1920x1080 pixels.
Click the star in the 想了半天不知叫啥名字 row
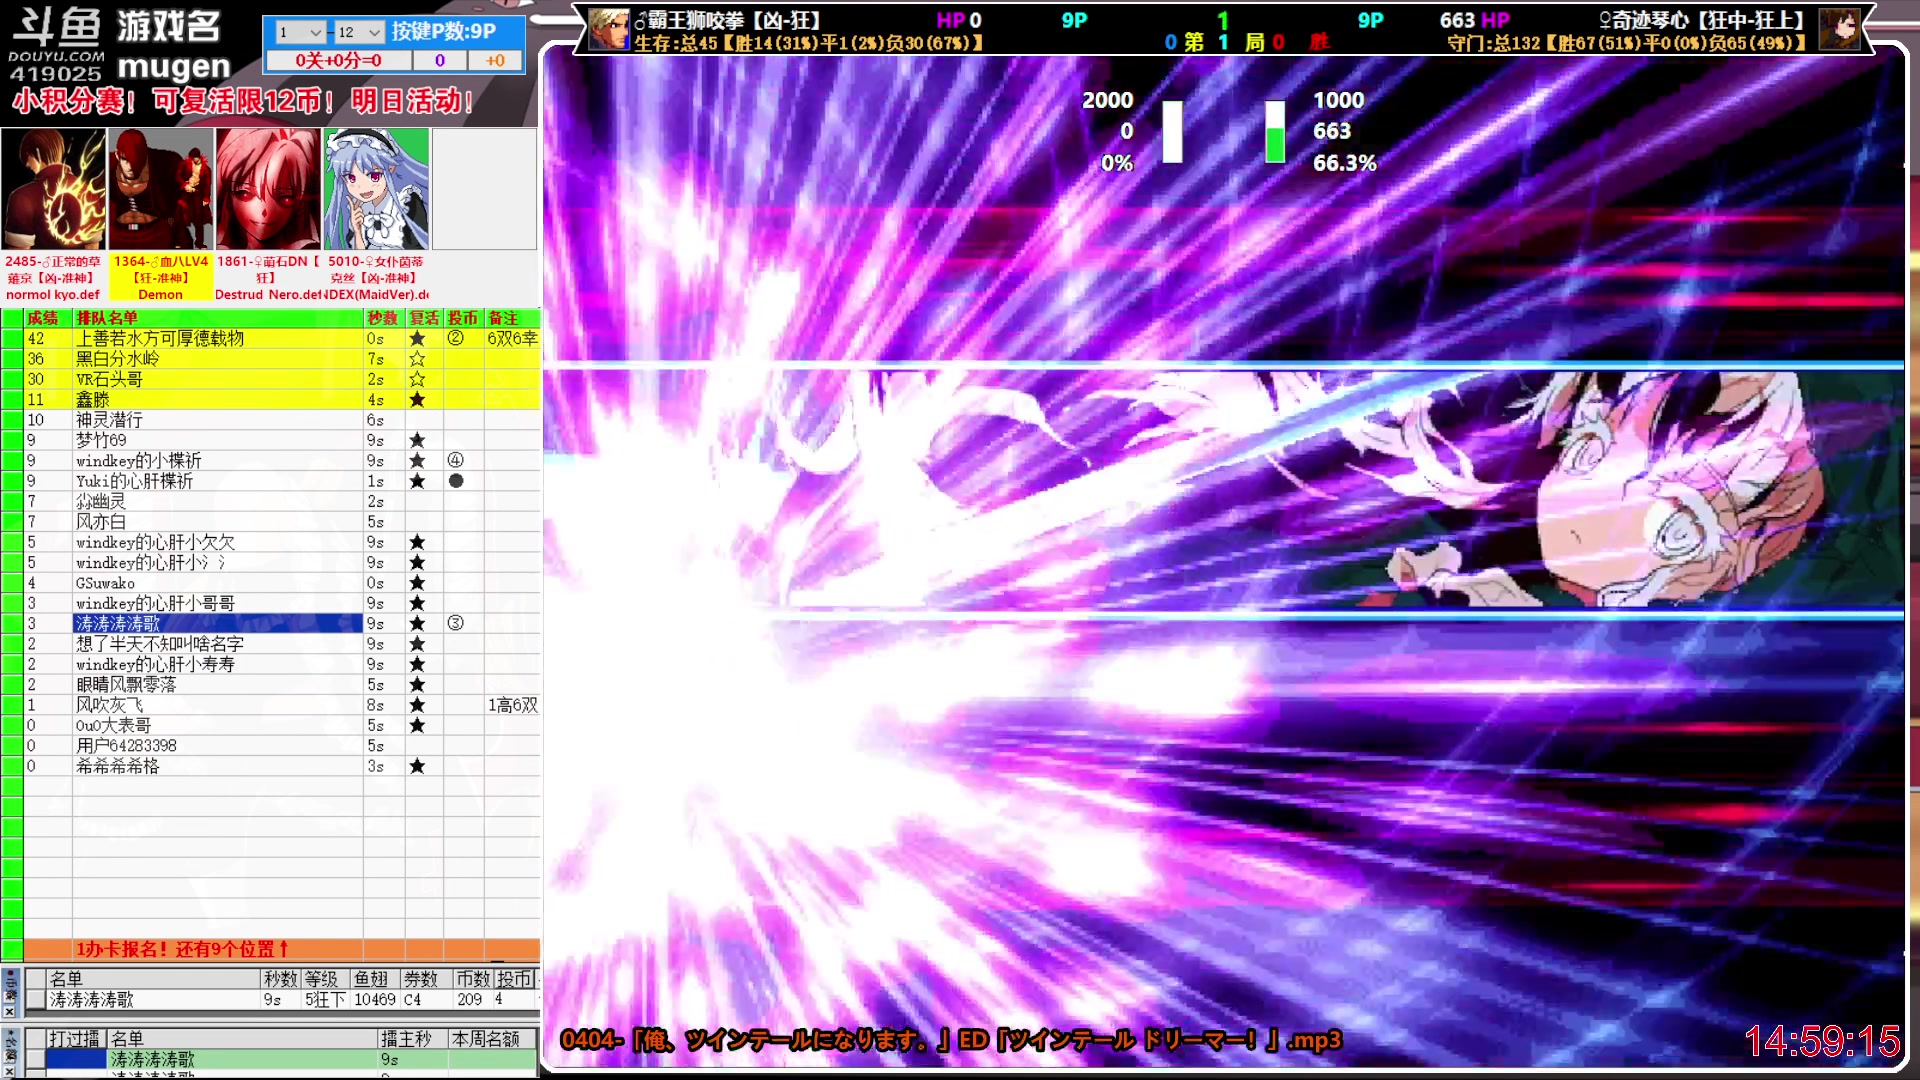click(x=417, y=644)
